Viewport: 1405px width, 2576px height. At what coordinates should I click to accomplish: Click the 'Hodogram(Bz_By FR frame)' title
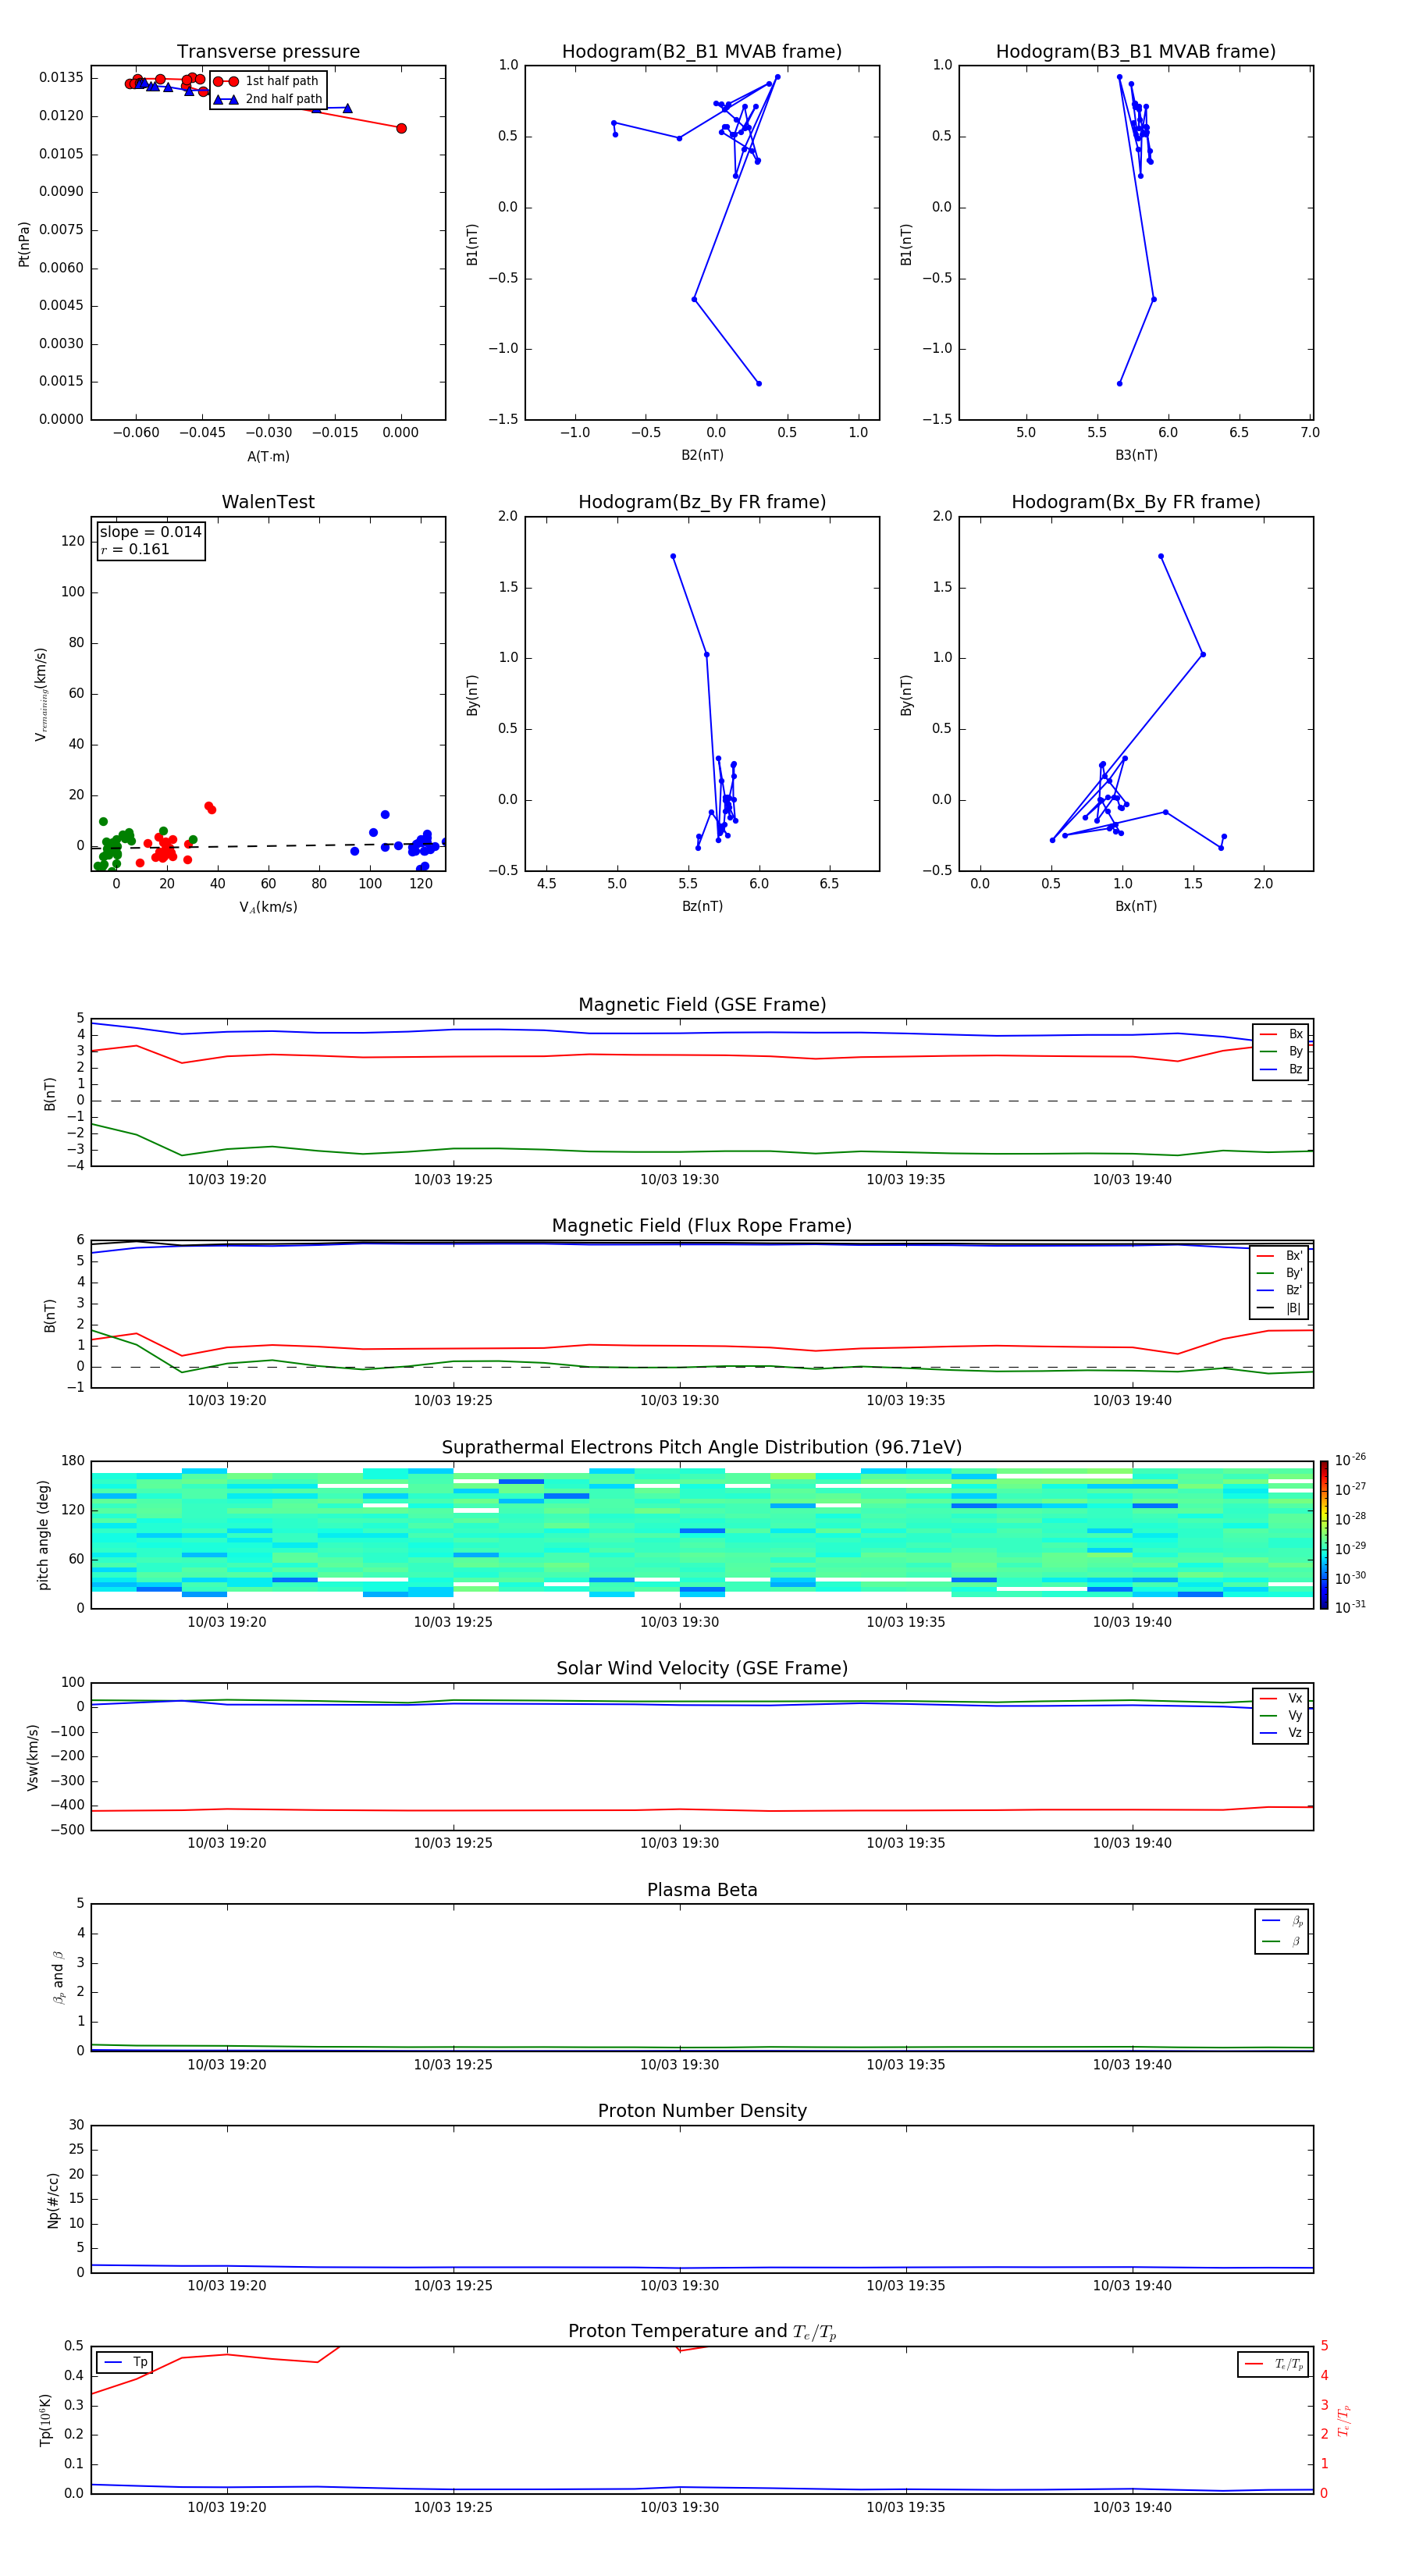(x=702, y=502)
